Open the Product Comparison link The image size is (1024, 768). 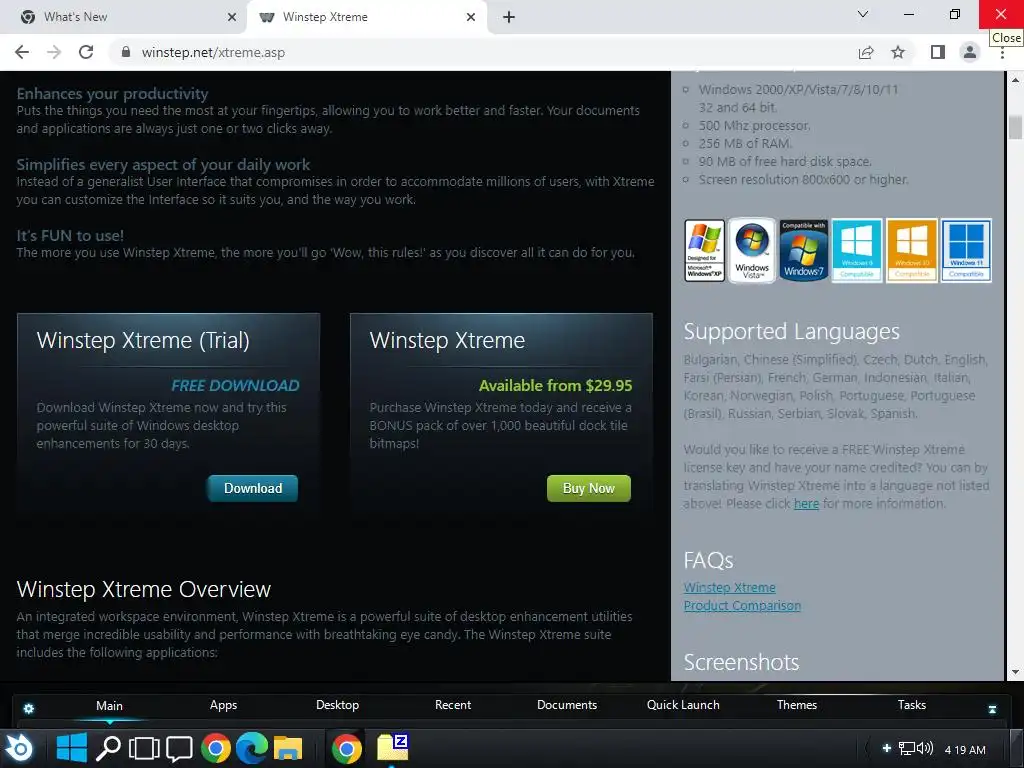click(x=742, y=605)
